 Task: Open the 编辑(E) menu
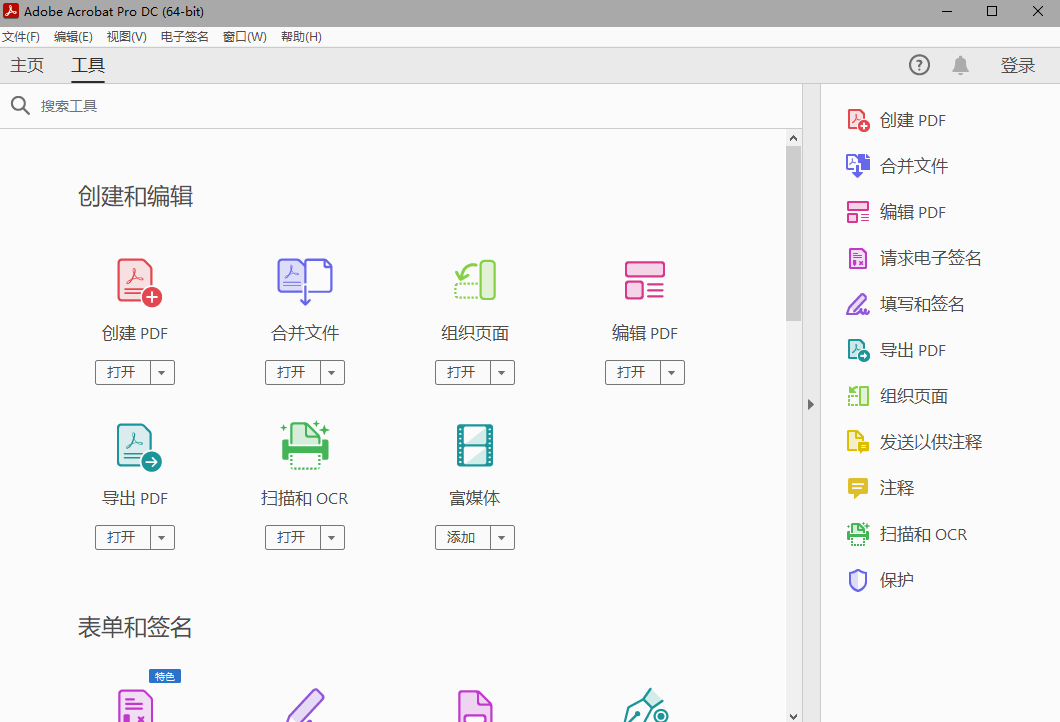(73, 37)
